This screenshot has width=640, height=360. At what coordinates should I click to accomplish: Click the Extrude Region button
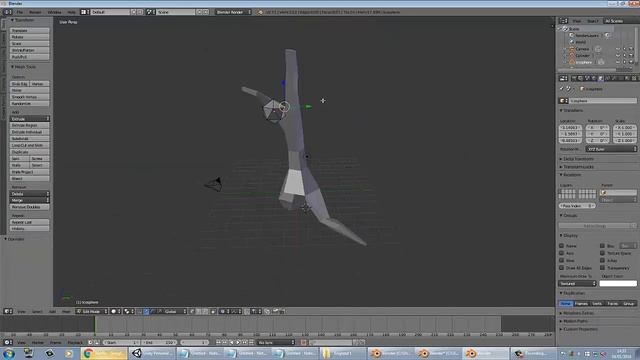[29, 125]
